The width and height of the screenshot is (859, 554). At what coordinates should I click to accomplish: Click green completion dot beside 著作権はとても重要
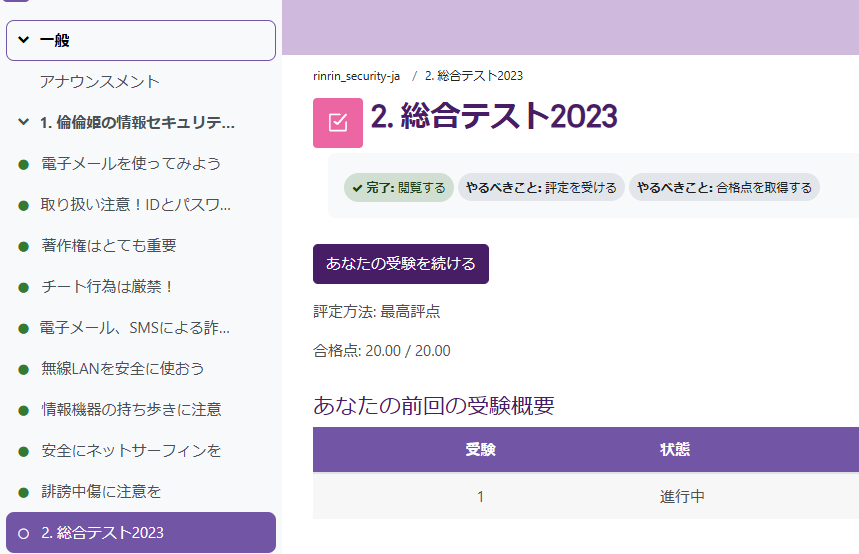(24, 247)
